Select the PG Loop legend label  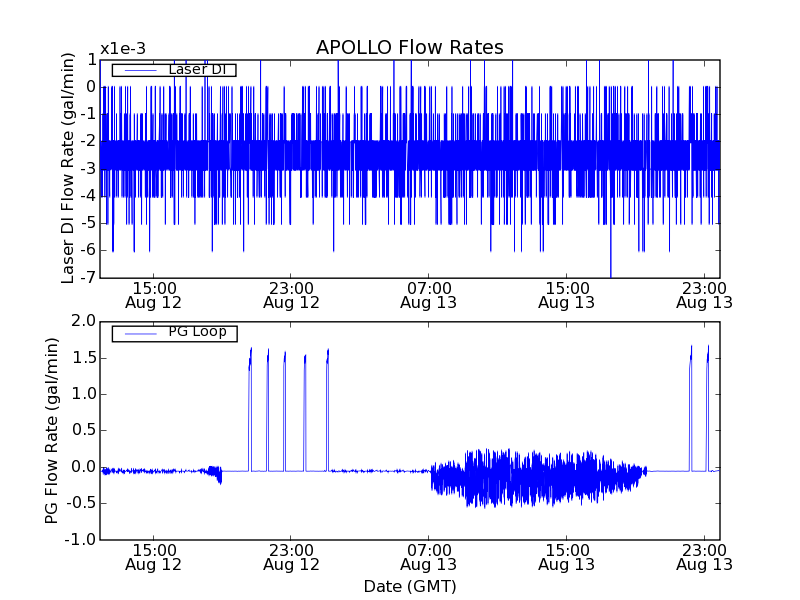195,332
